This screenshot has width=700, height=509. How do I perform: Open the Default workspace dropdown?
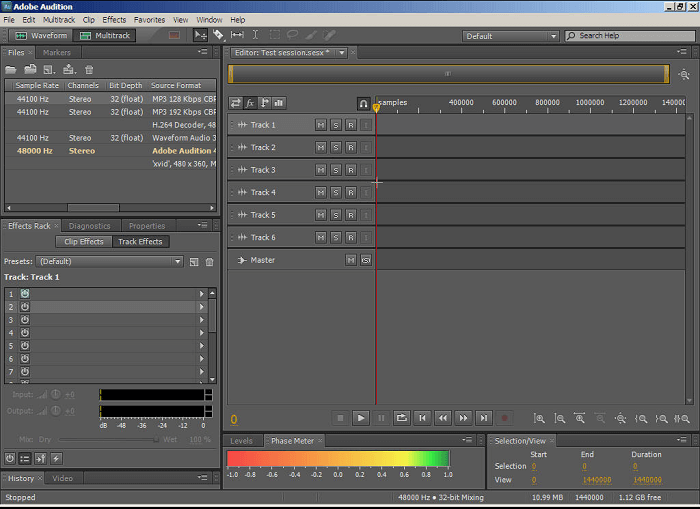[x=510, y=36]
